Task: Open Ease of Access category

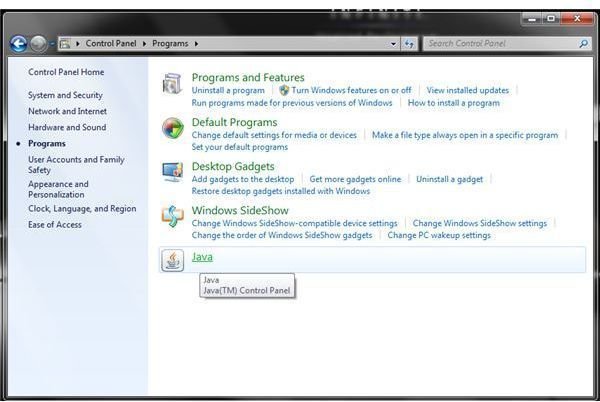Action: (55, 225)
